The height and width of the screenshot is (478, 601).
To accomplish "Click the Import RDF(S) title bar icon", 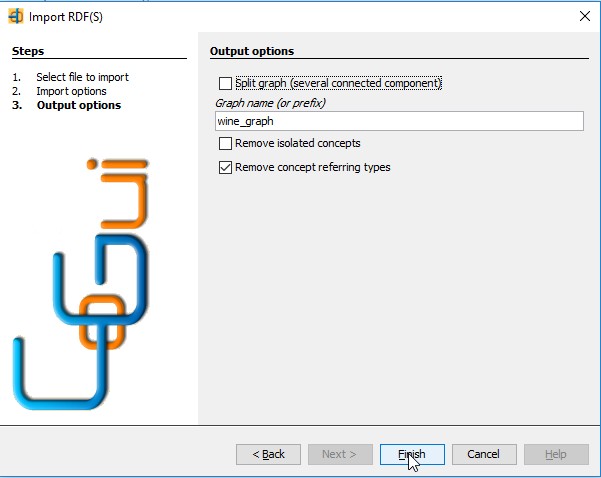I will (16, 16).
